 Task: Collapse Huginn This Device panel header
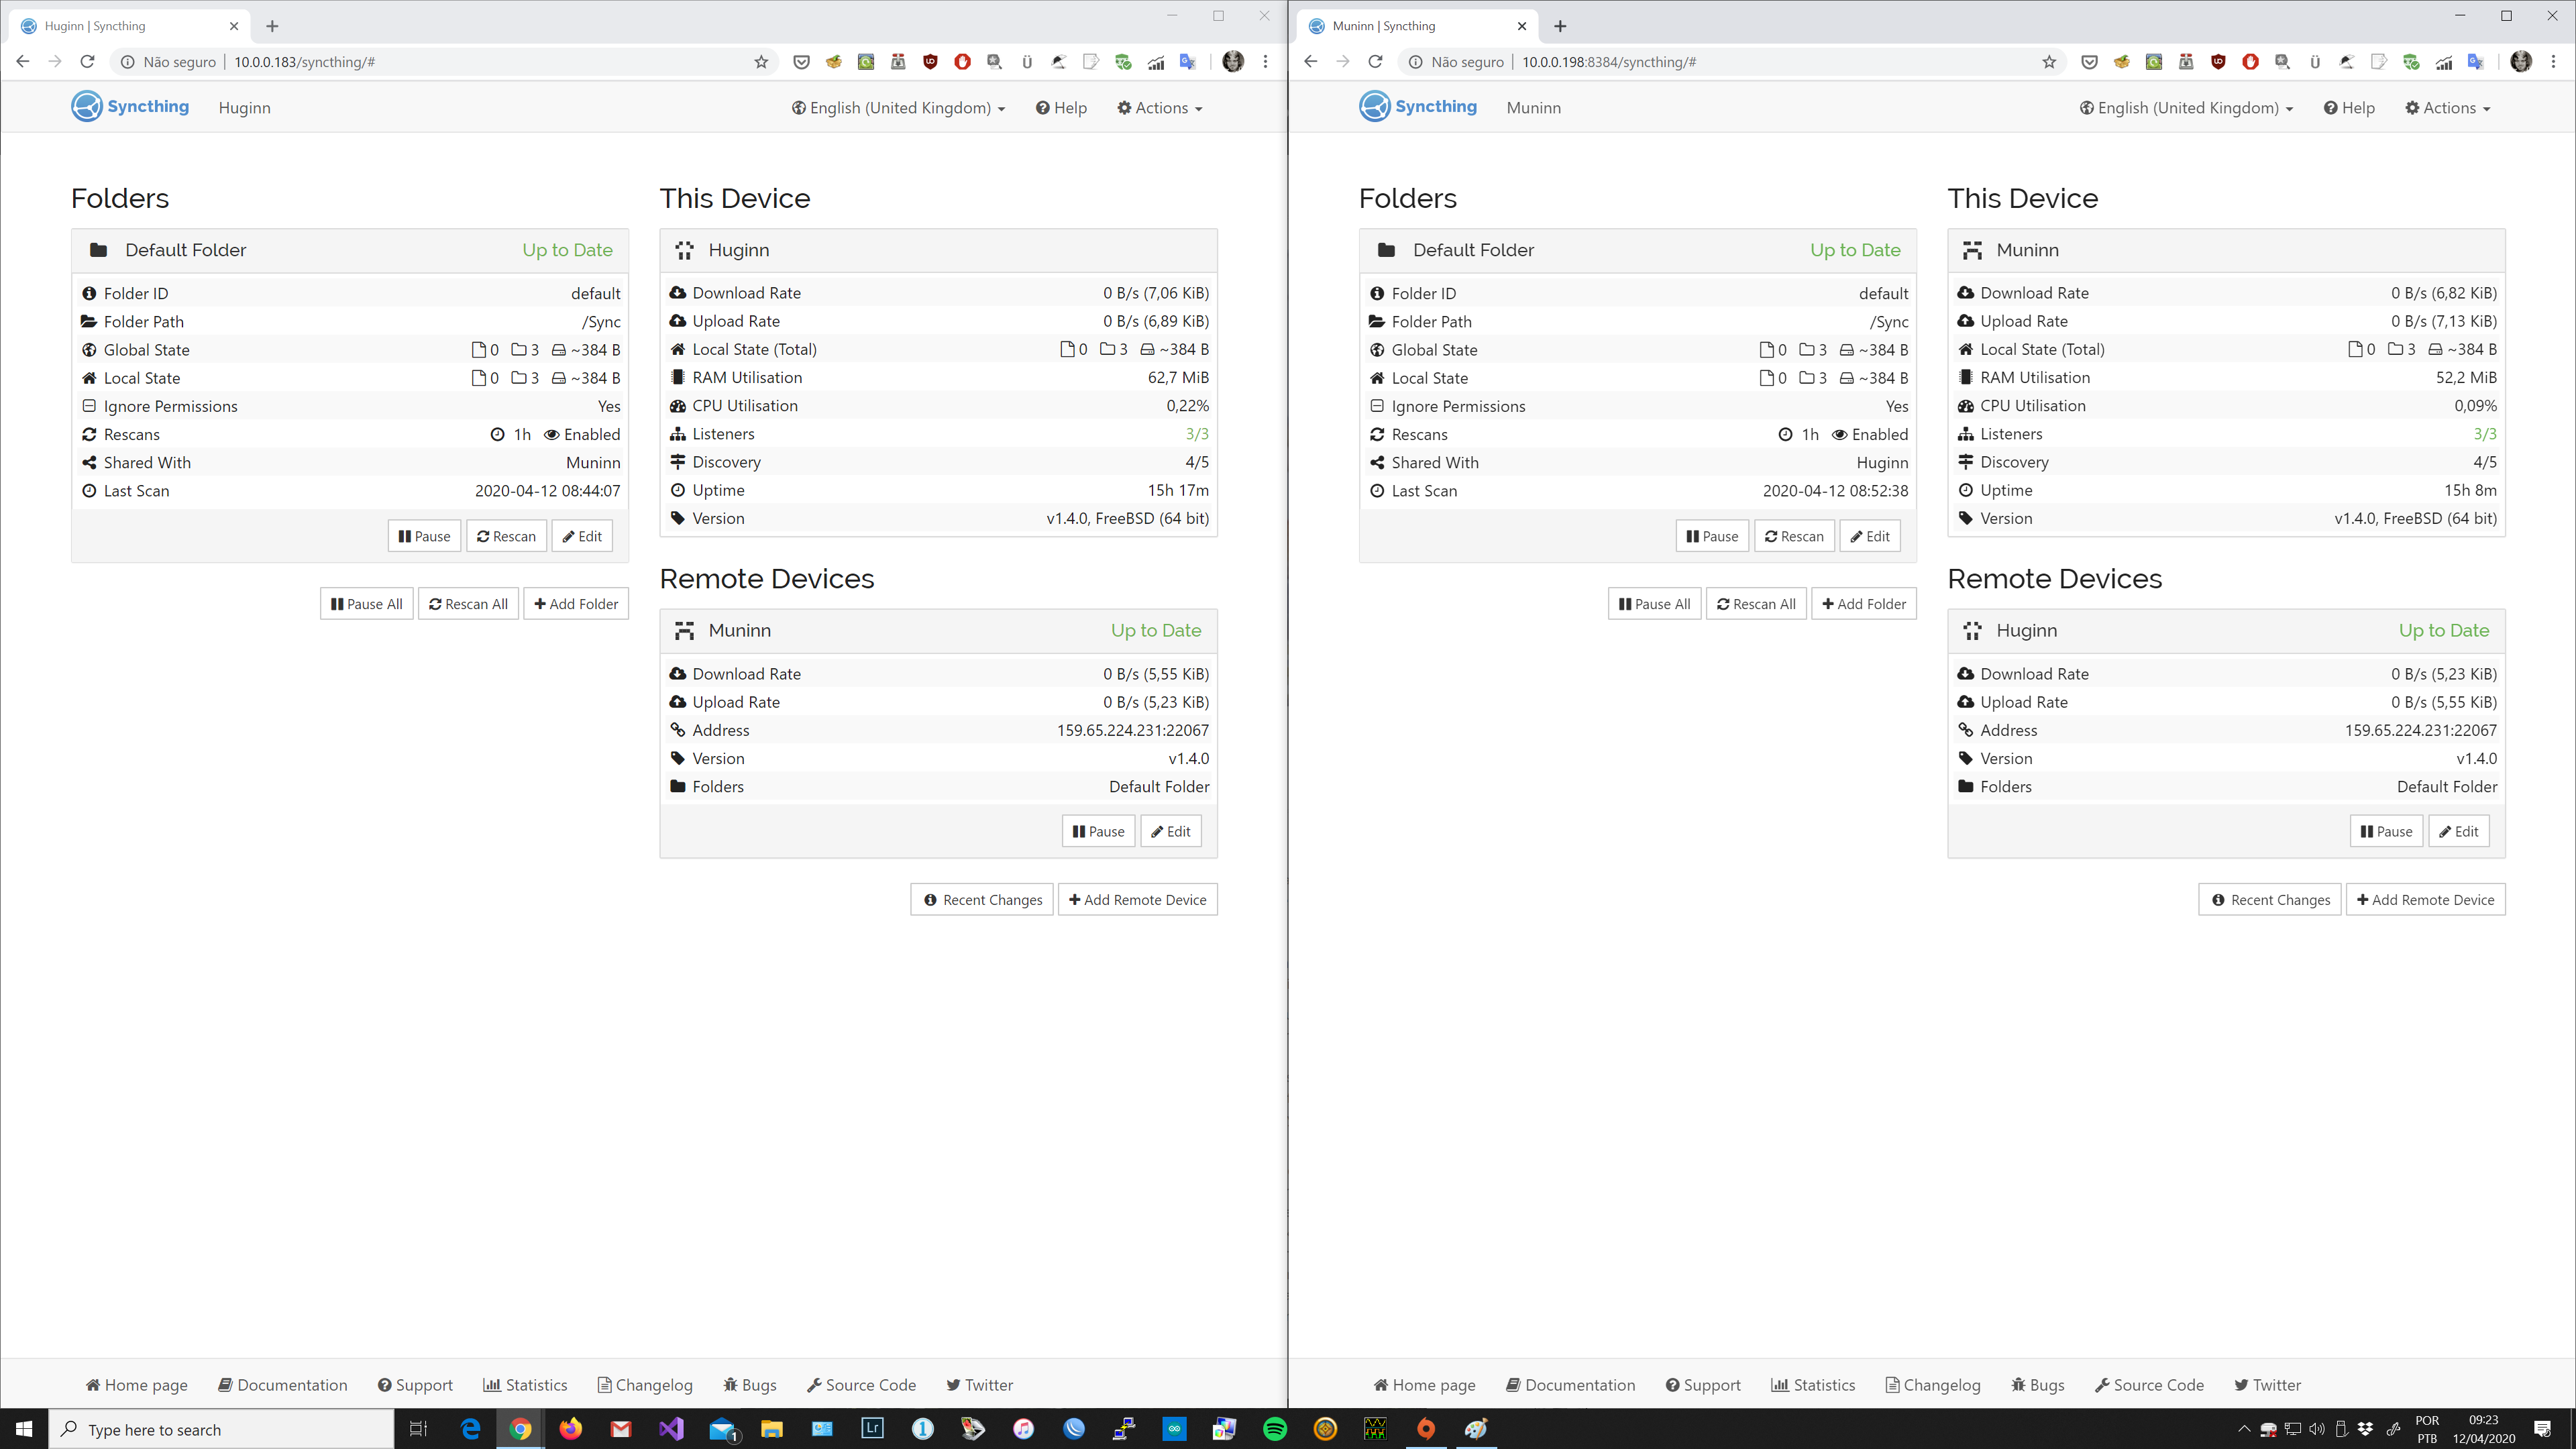click(x=938, y=250)
